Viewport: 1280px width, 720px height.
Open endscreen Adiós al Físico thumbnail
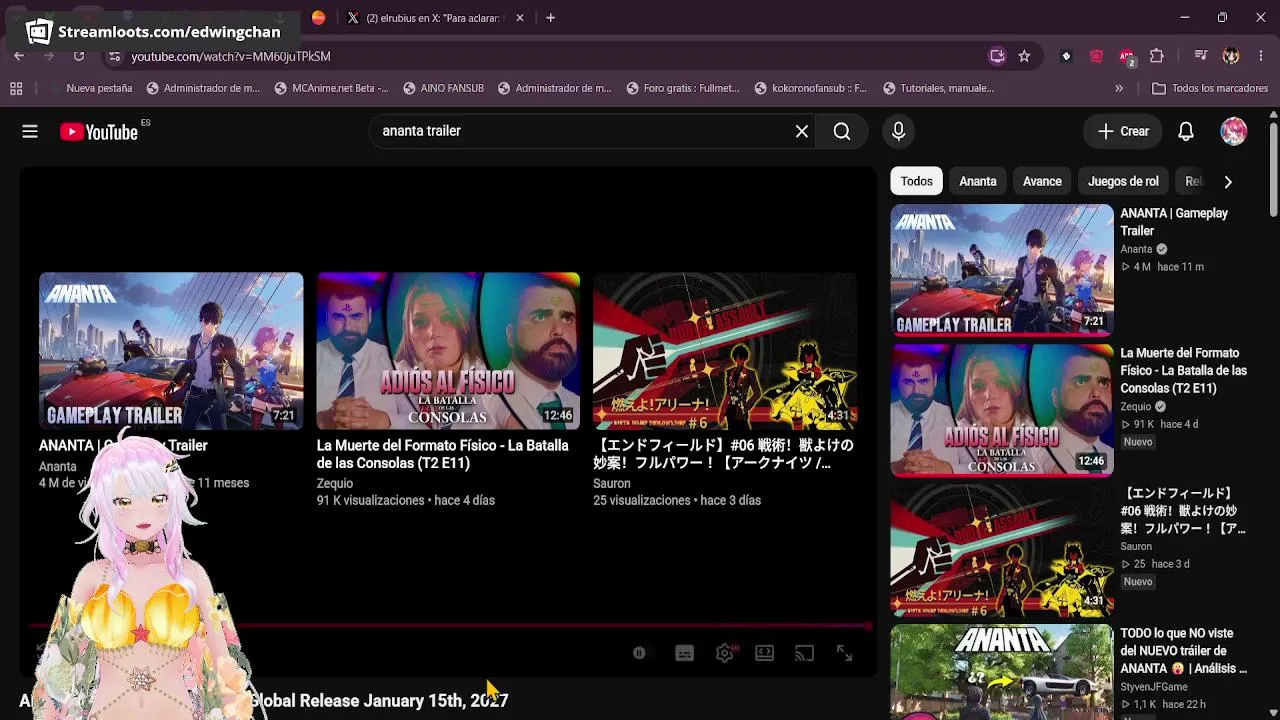pyautogui.click(x=448, y=351)
